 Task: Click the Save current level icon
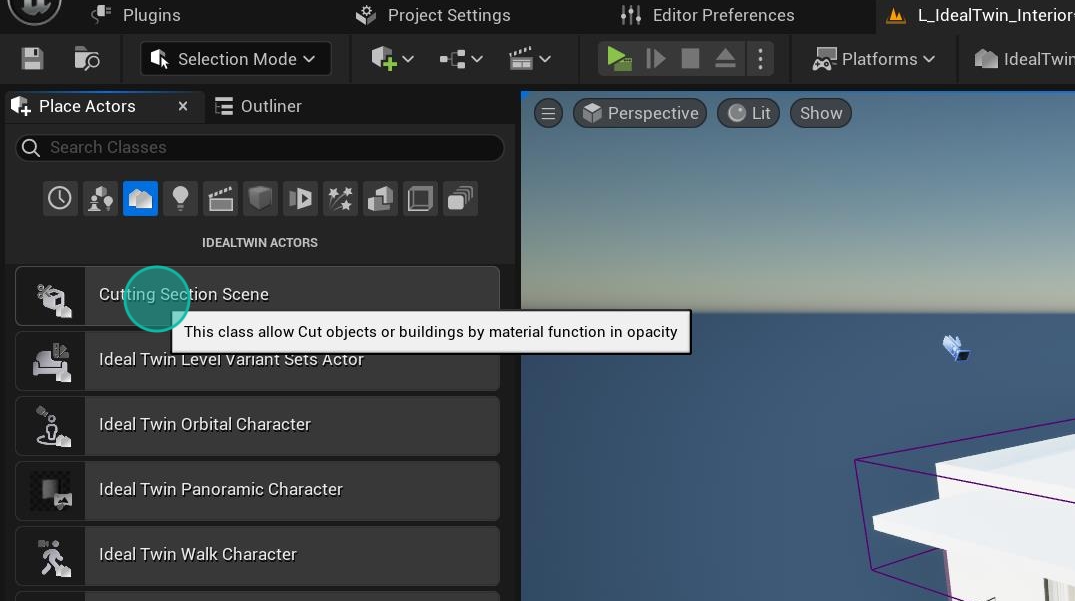[32, 59]
